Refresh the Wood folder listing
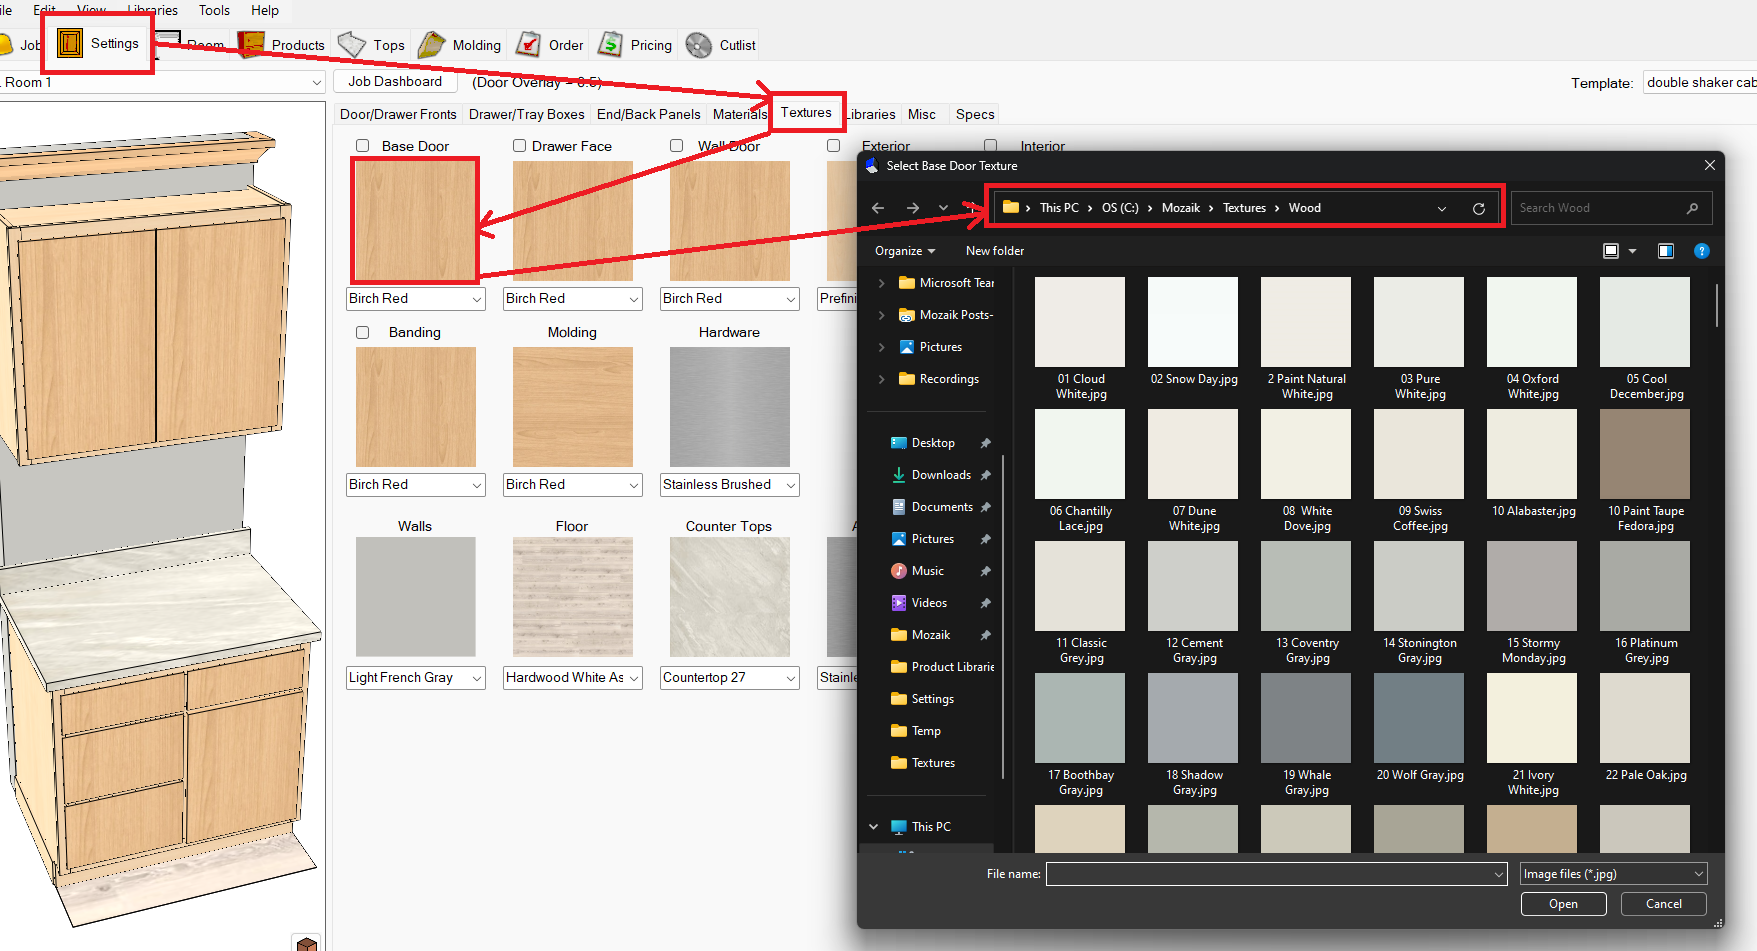The height and width of the screenshot is (951, 1757). [1478, 208]
